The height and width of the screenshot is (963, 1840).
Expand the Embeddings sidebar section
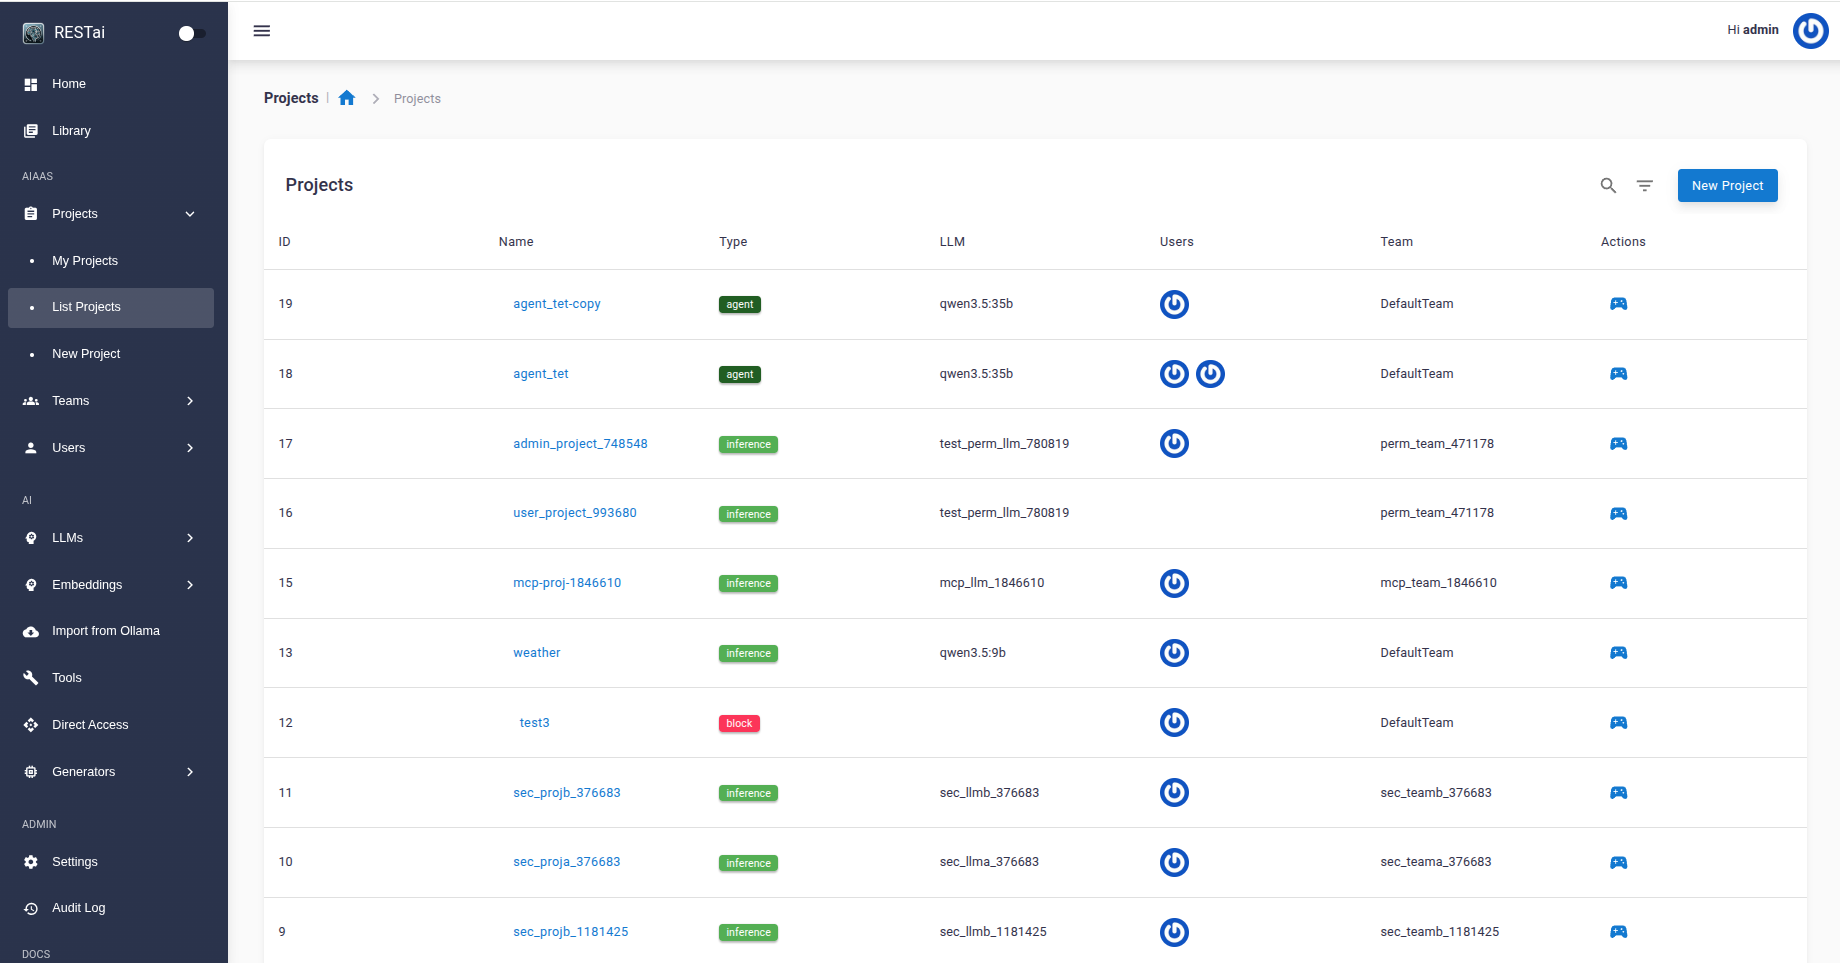click(x=111, y=585)
